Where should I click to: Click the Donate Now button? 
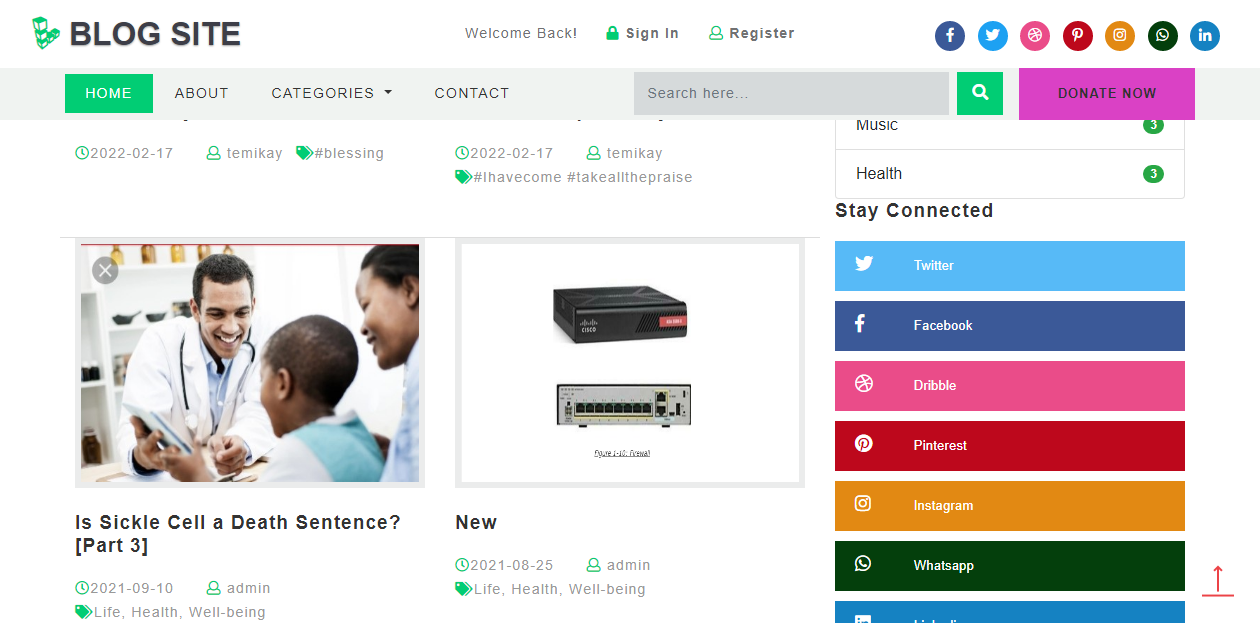[x=1107, y=94]
